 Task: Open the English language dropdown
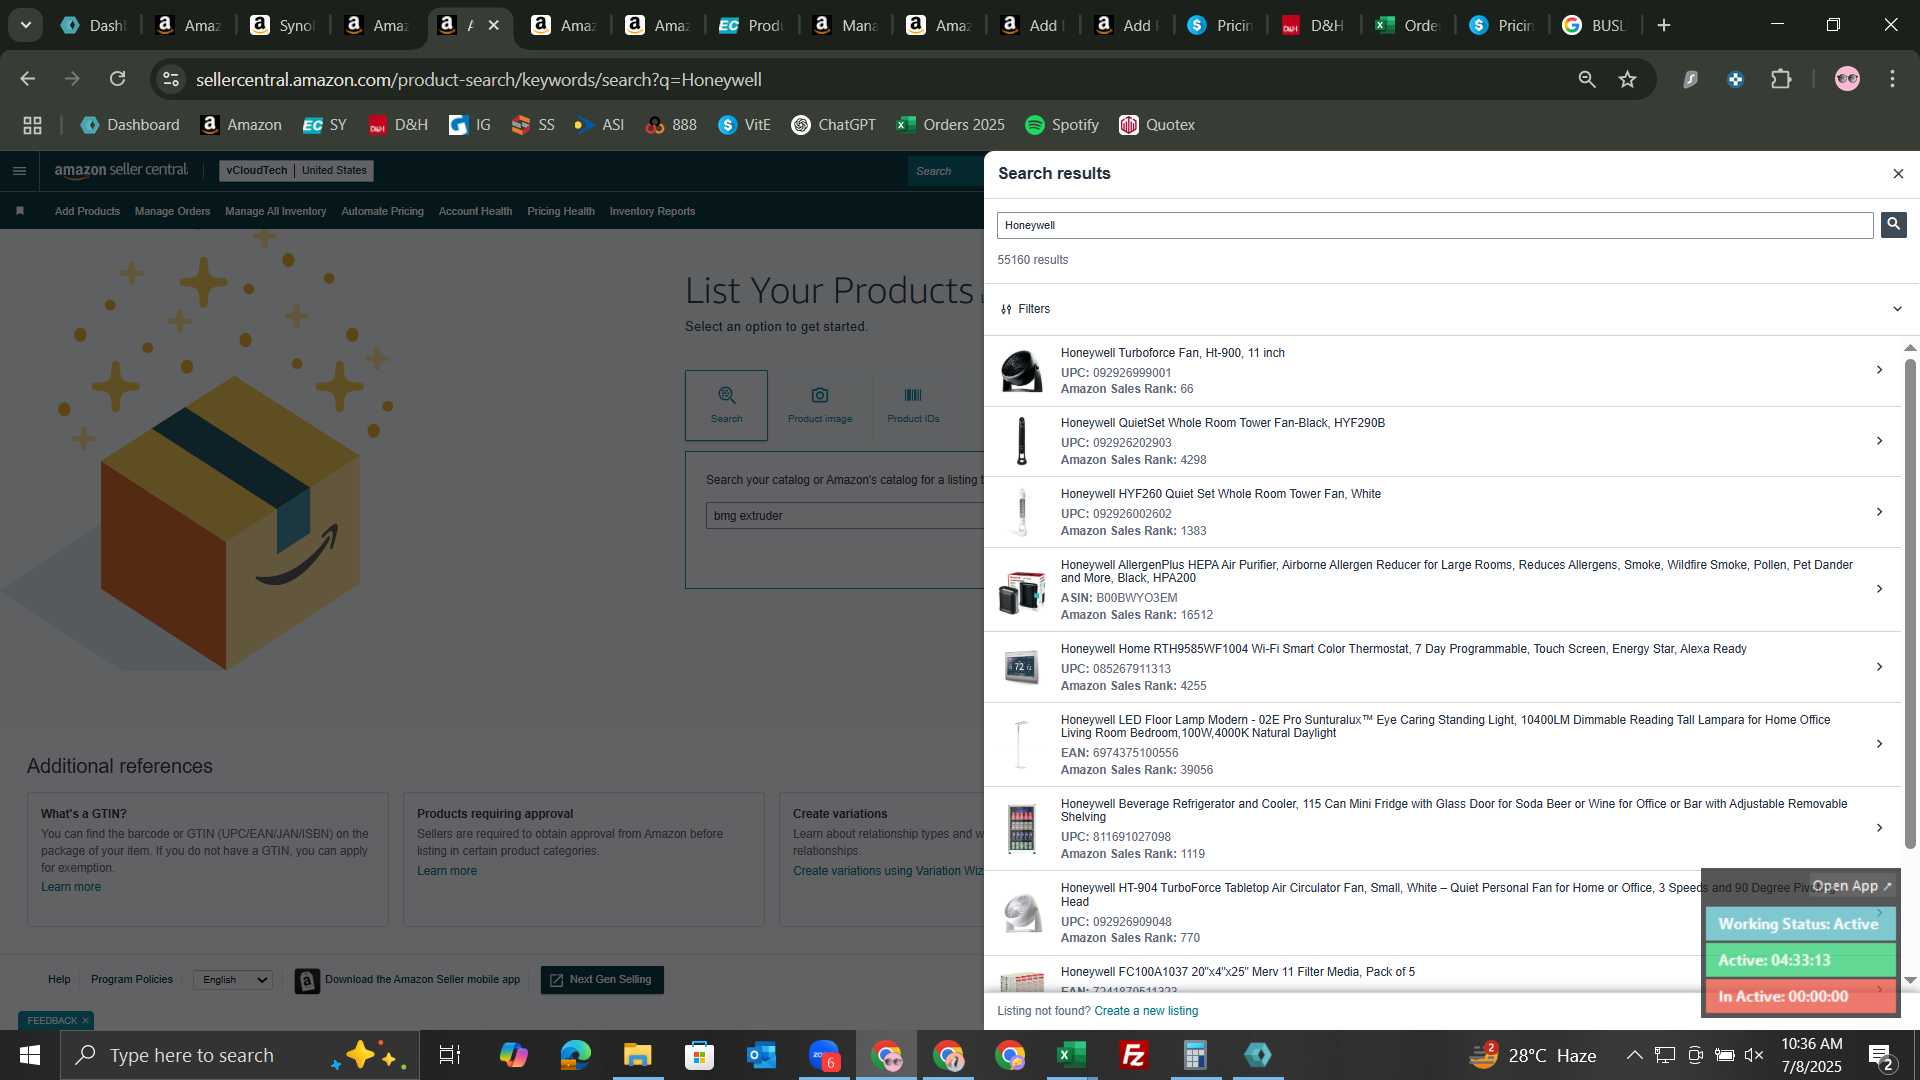pos(233,980)
